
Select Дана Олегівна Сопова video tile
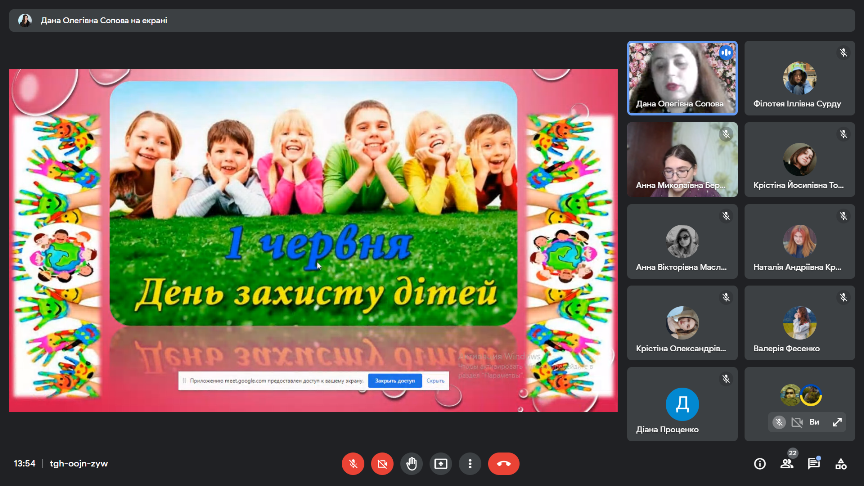tap(682, 77)
